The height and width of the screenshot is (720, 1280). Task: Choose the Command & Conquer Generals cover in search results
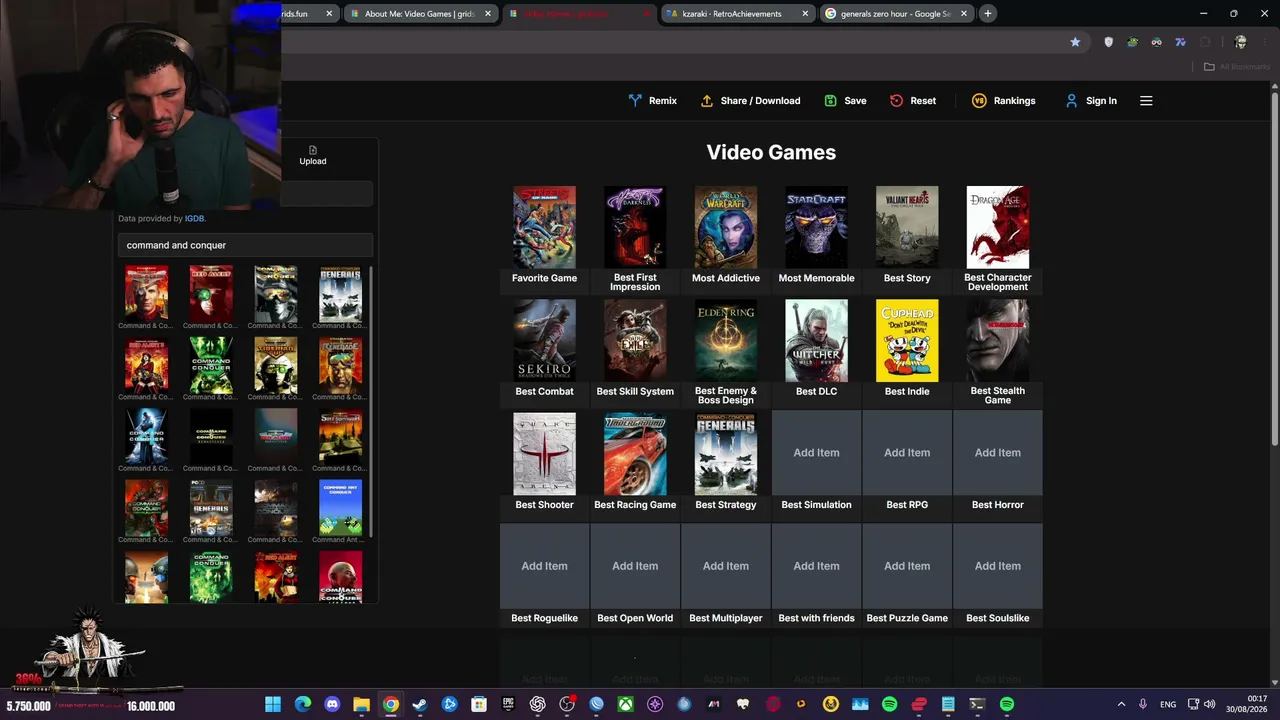pyautogui.click(x=340, y=293)
